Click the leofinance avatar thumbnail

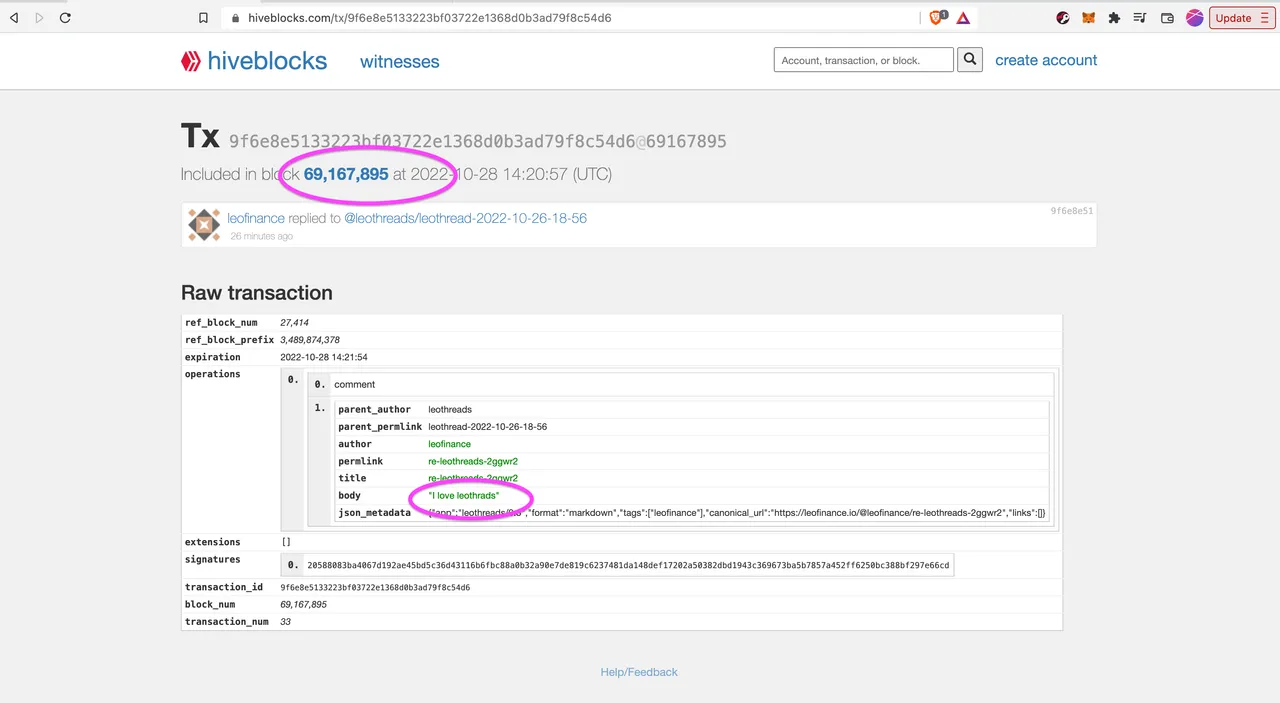(x=204, y=226)
